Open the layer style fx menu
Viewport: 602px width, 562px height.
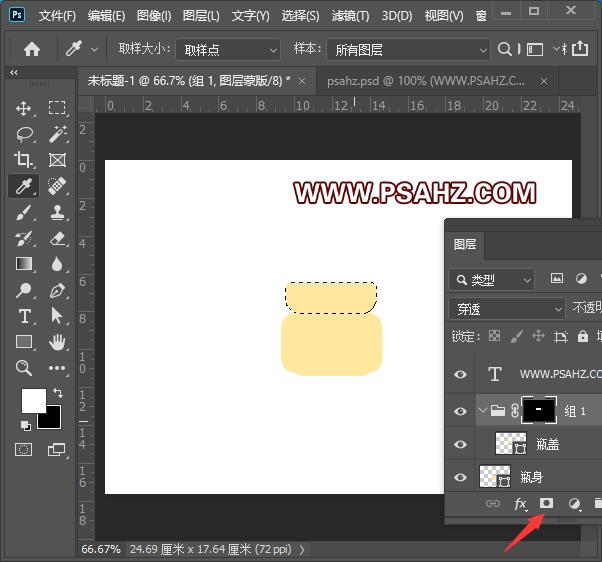click(x=520, y=503)
